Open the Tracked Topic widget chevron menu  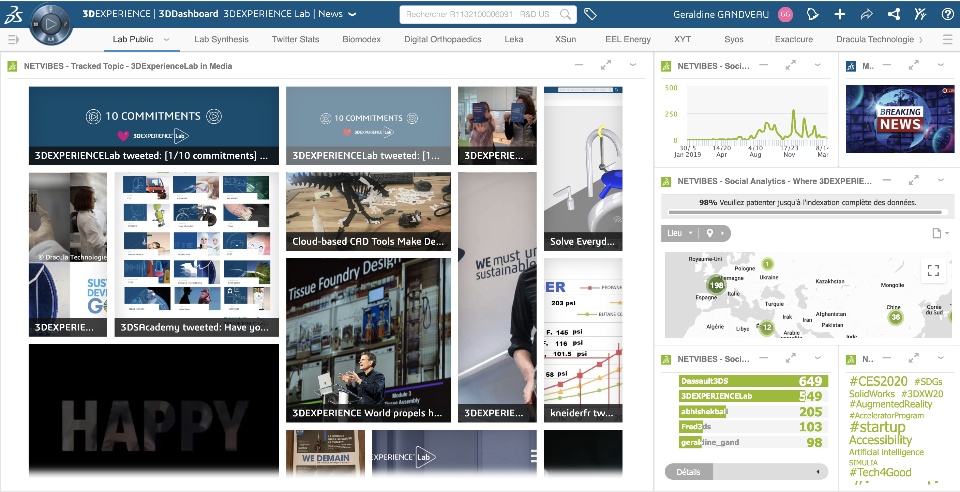coord(632,64)
